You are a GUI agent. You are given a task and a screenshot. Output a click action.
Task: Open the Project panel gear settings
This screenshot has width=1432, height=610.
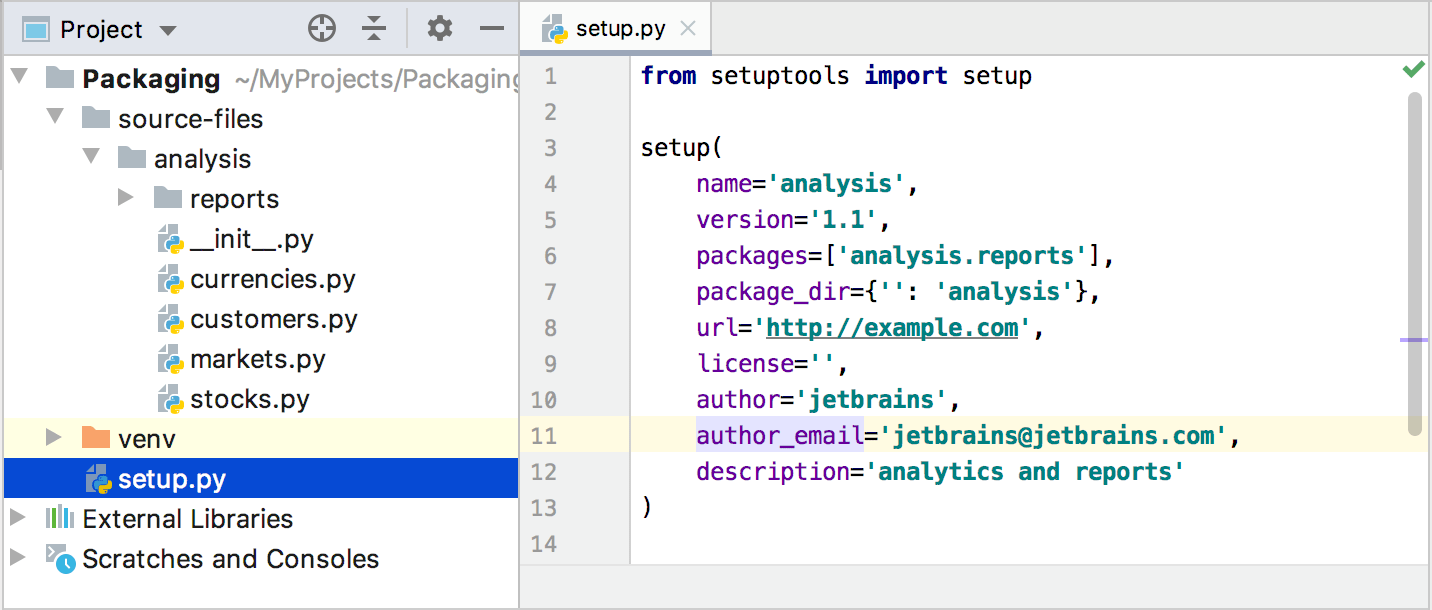coord(438,28)
